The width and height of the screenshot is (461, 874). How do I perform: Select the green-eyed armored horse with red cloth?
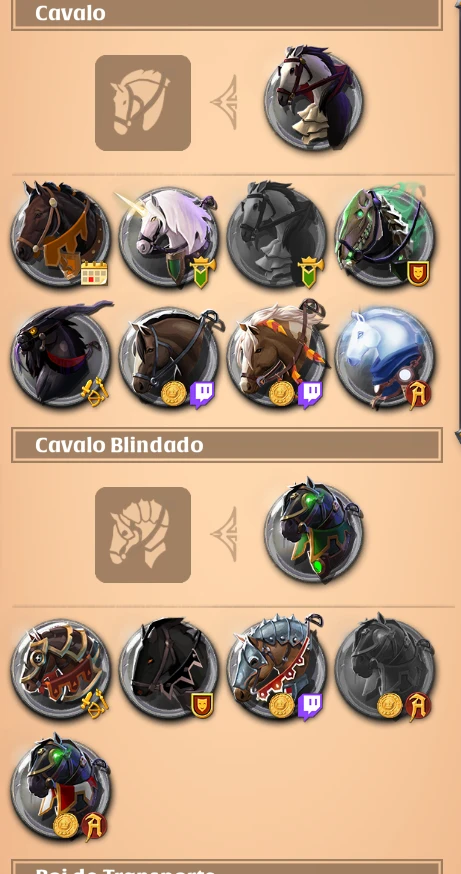click(60, 788)
